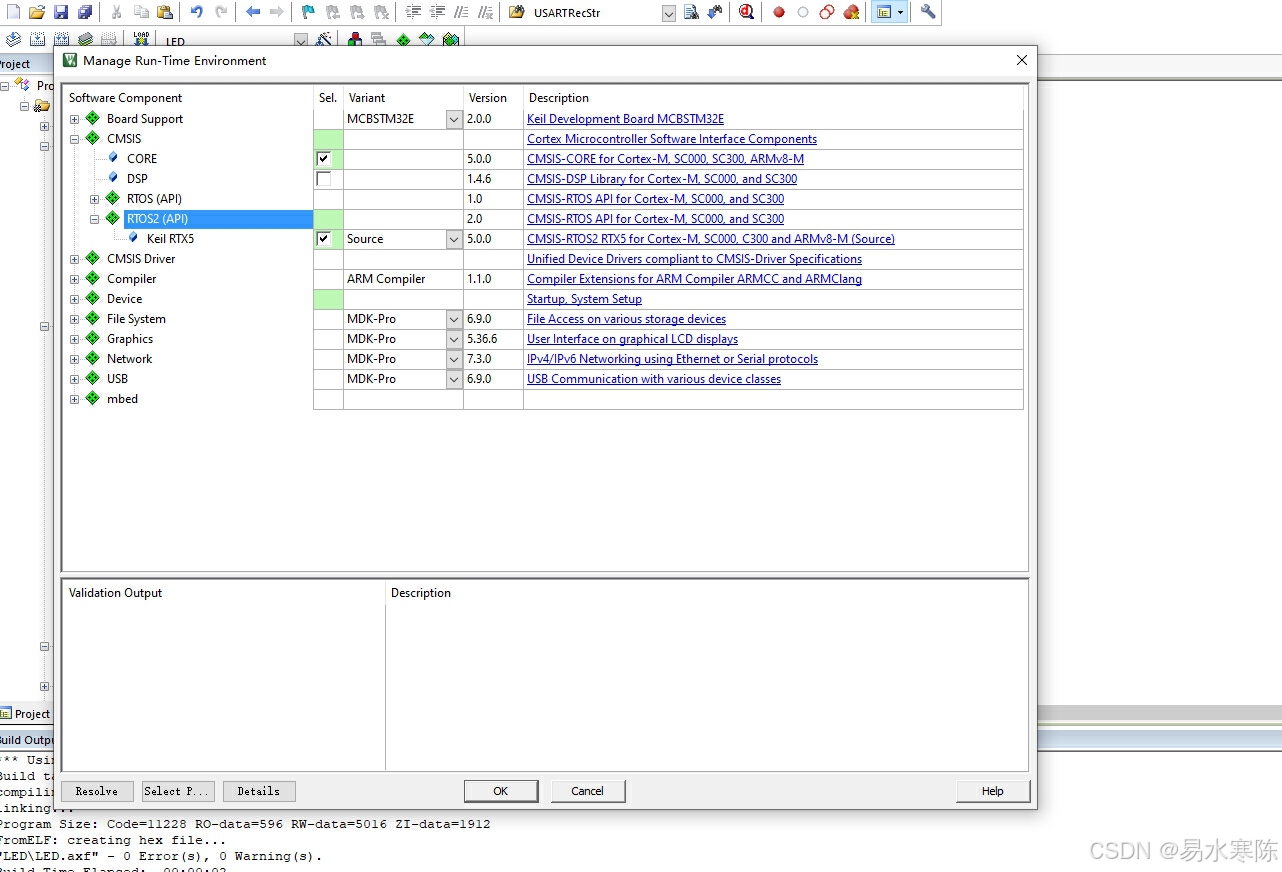The image size is (1282, 872).
Task: Open USB Communication with various device classes link
Action: (x=654, y=379)
